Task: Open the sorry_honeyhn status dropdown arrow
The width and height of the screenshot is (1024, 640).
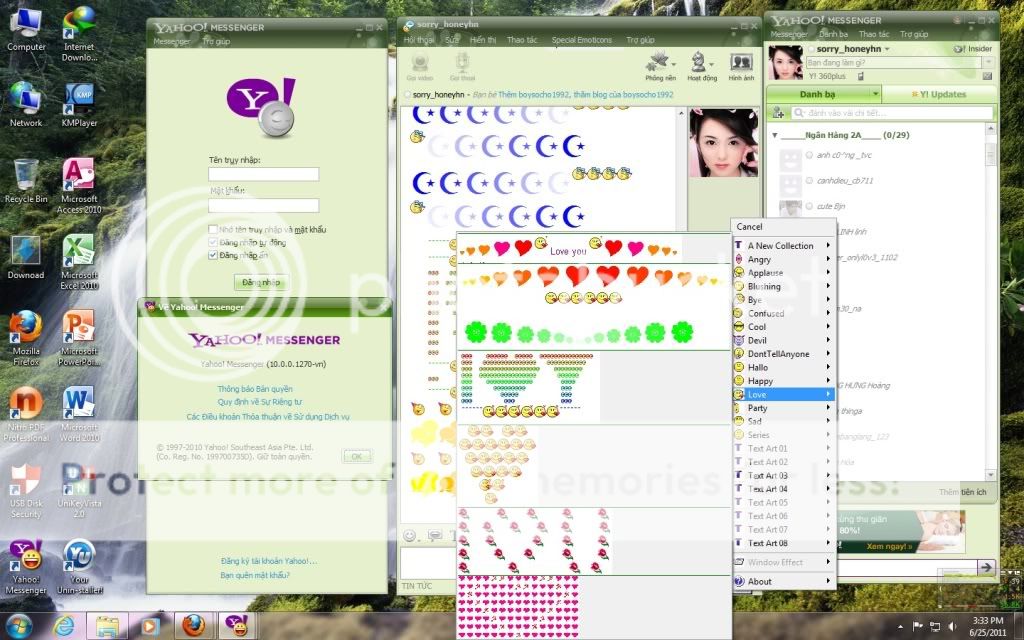Action: [x=888, y=49]
